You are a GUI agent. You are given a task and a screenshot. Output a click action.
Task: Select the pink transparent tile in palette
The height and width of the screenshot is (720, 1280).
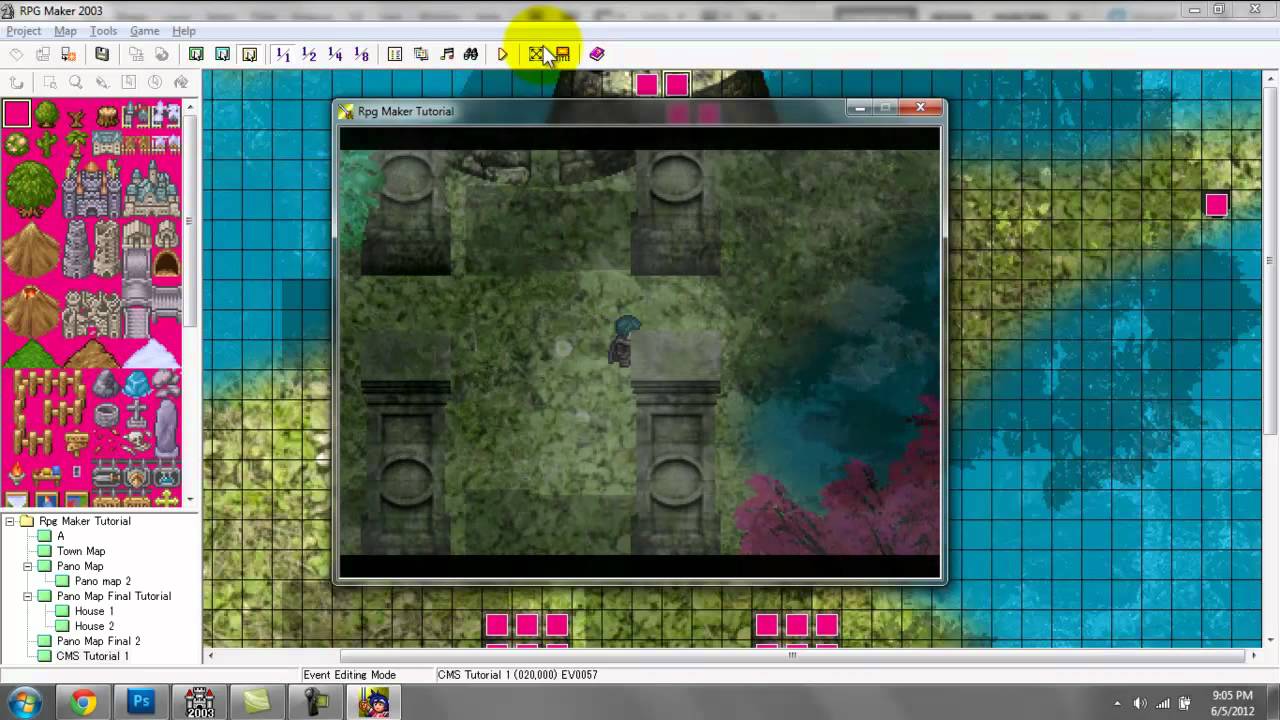(16, 114)
